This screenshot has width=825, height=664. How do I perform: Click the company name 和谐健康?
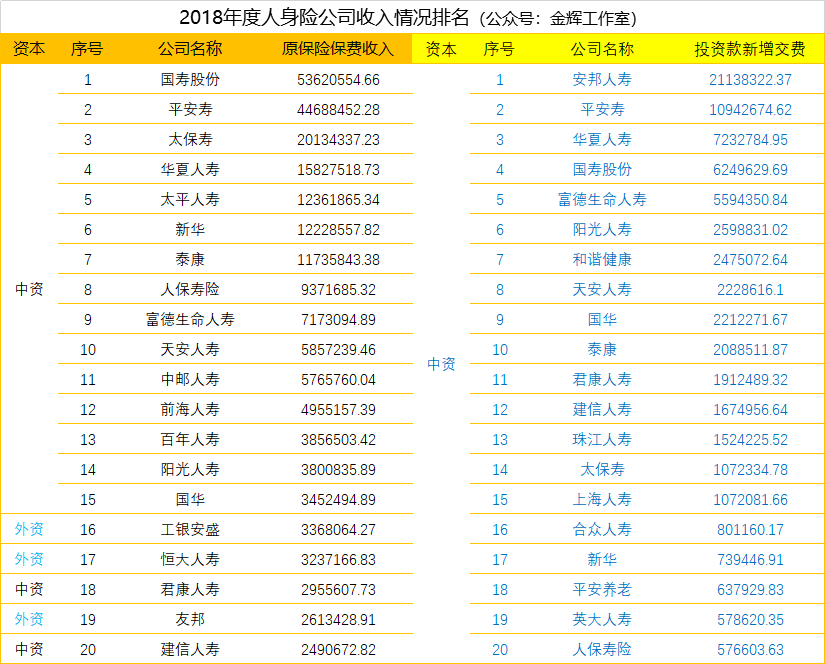coord(602,259)
